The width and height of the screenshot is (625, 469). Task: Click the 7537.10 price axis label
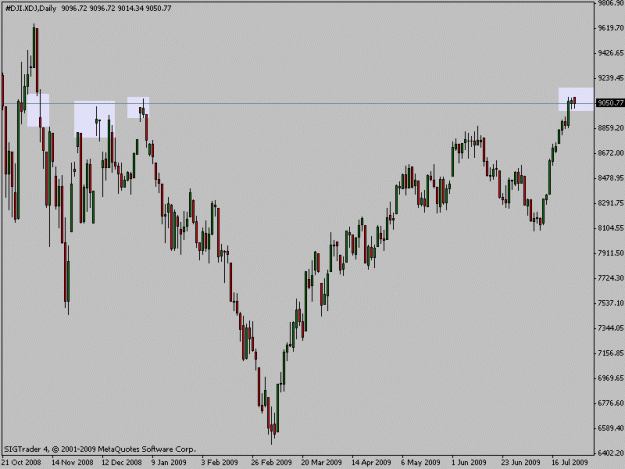click(610, 303)
